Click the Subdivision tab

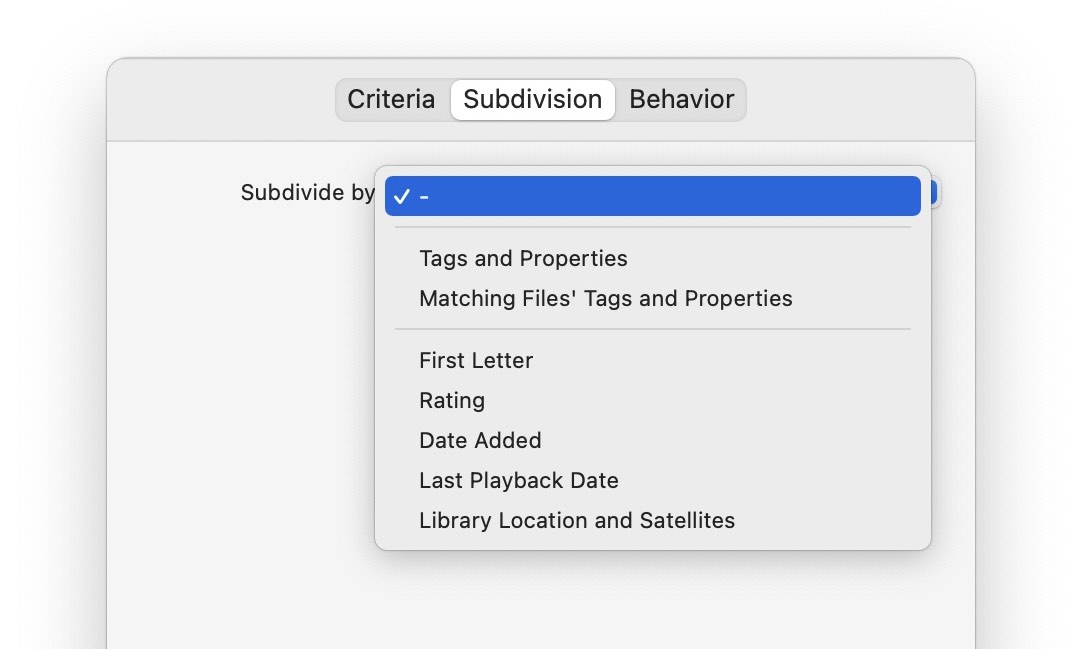(532, 99)
